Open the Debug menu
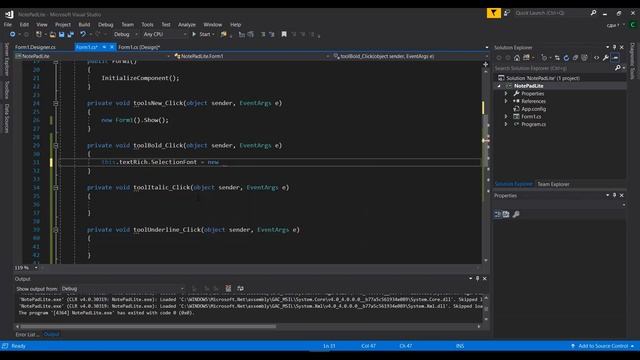 point(105,24)
